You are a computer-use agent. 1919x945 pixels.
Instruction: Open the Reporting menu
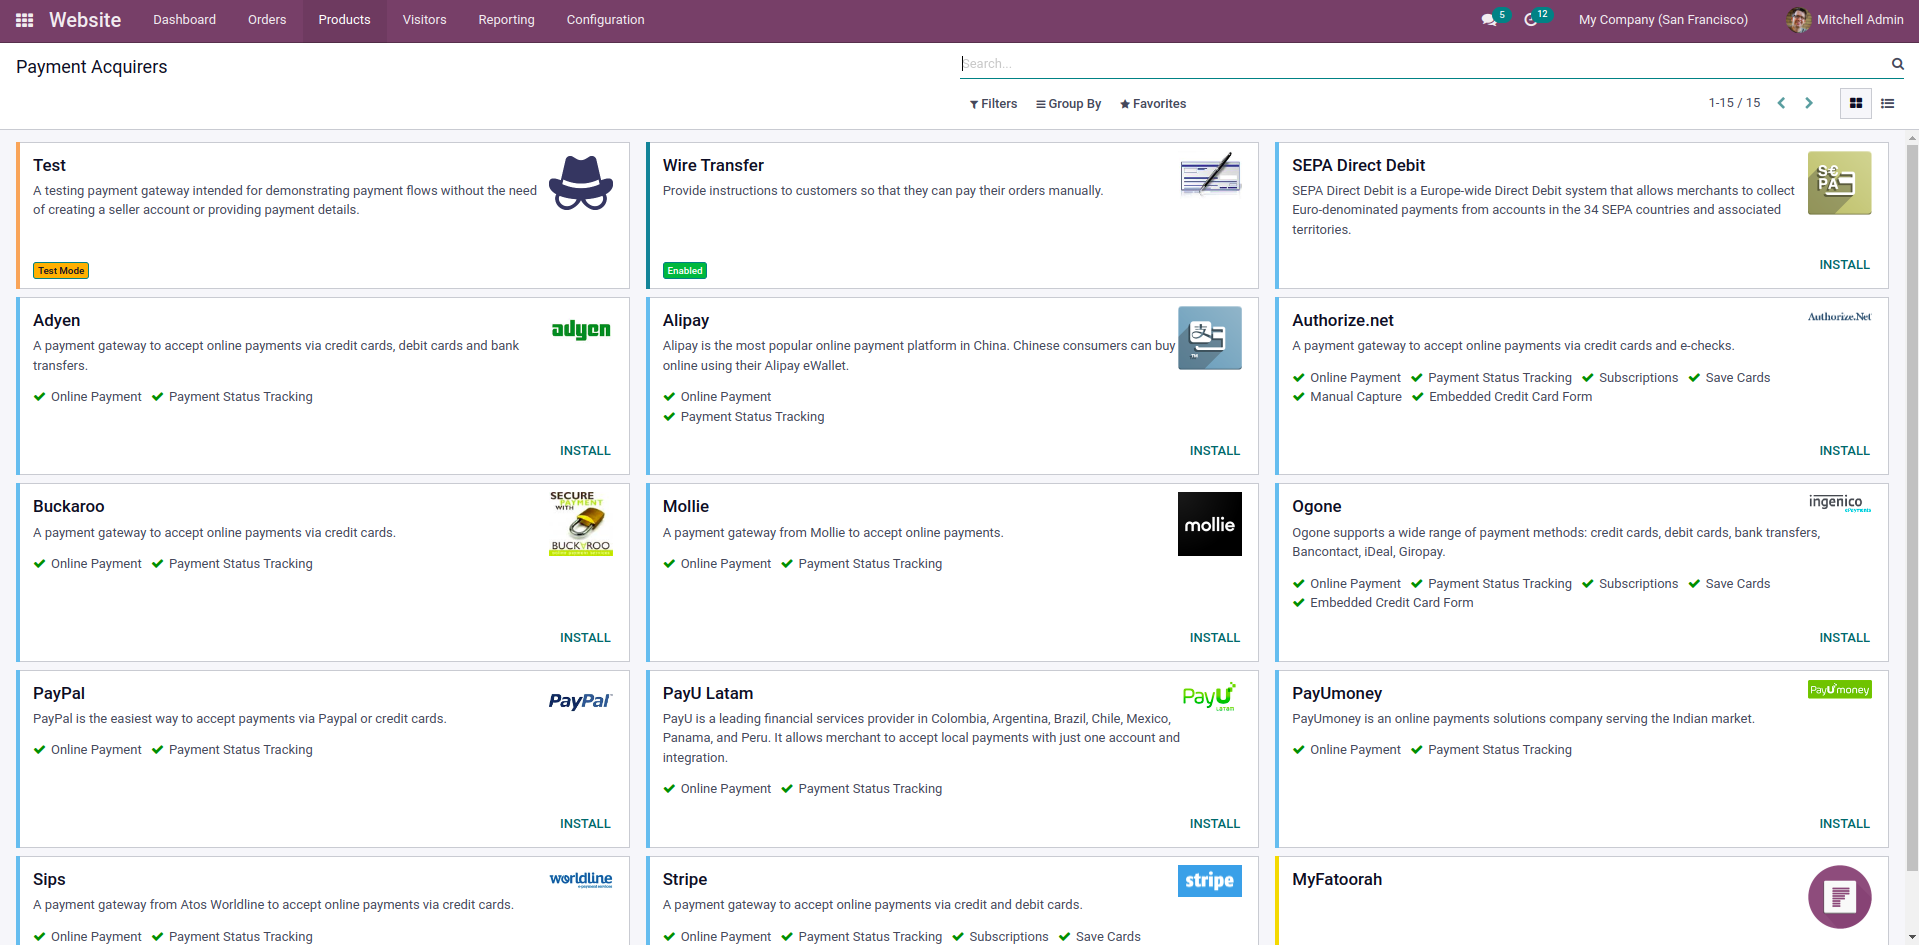click(506, 20)
